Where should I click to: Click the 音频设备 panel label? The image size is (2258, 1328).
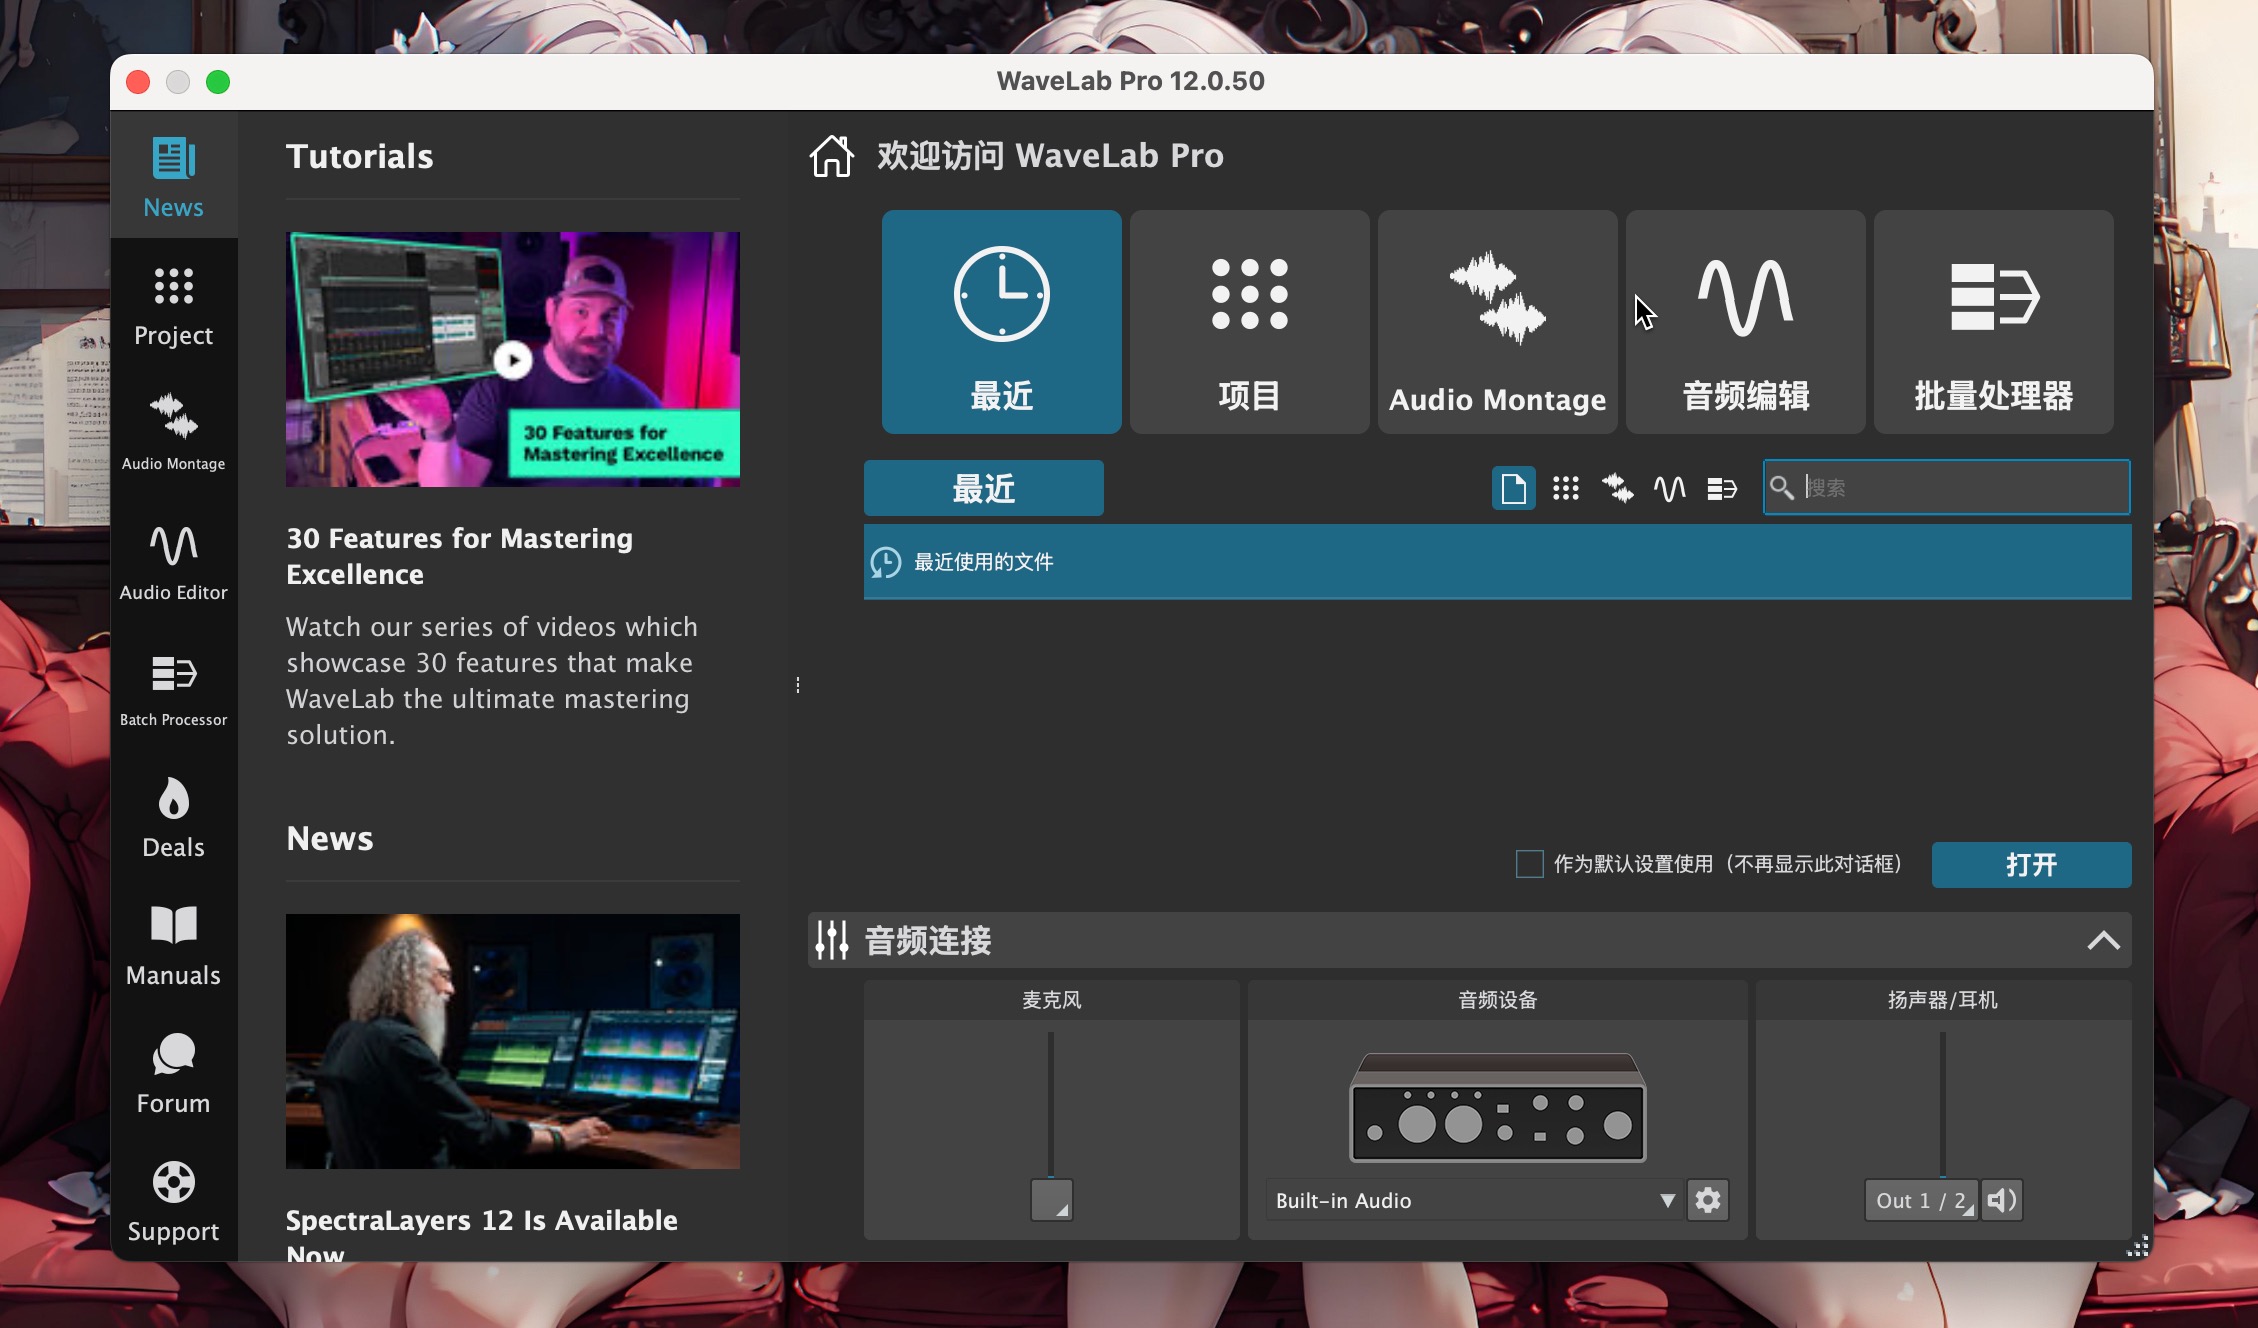(x=1497, y=1000)
